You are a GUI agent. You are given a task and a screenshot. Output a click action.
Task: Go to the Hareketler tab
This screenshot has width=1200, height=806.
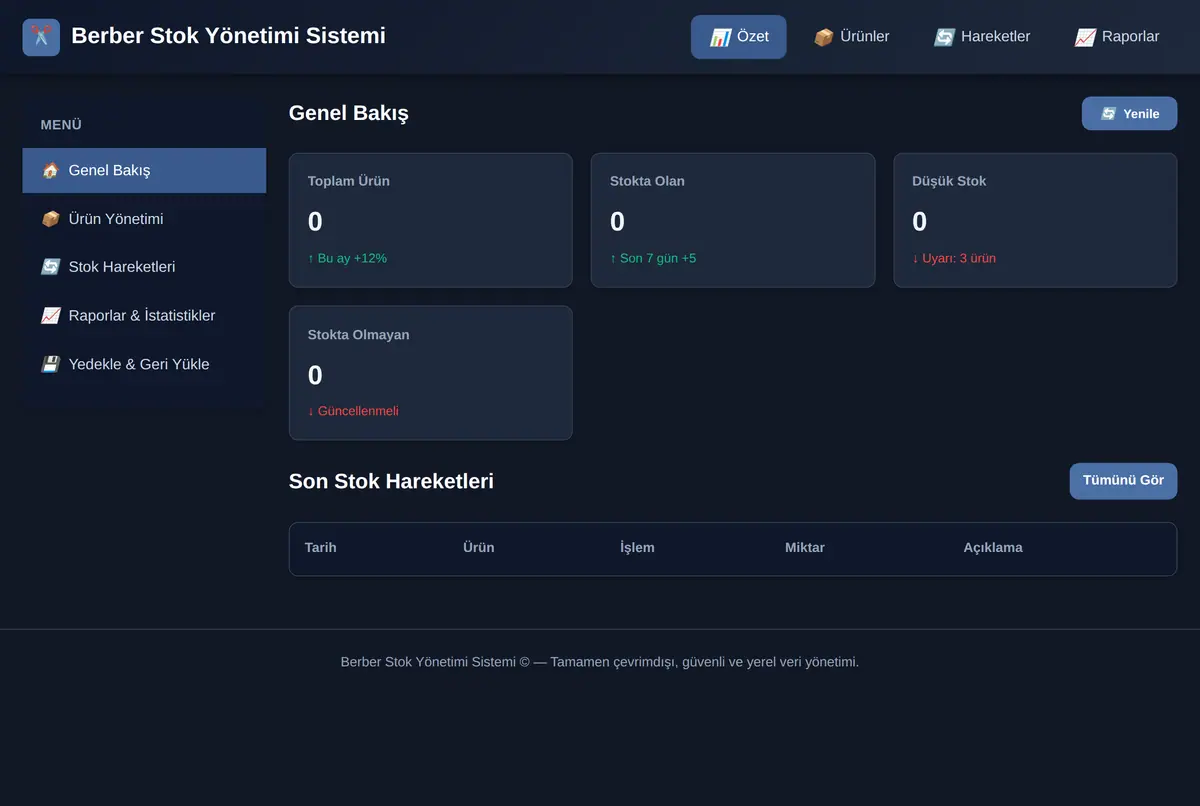pyautogui.click(x=982, y=37)
